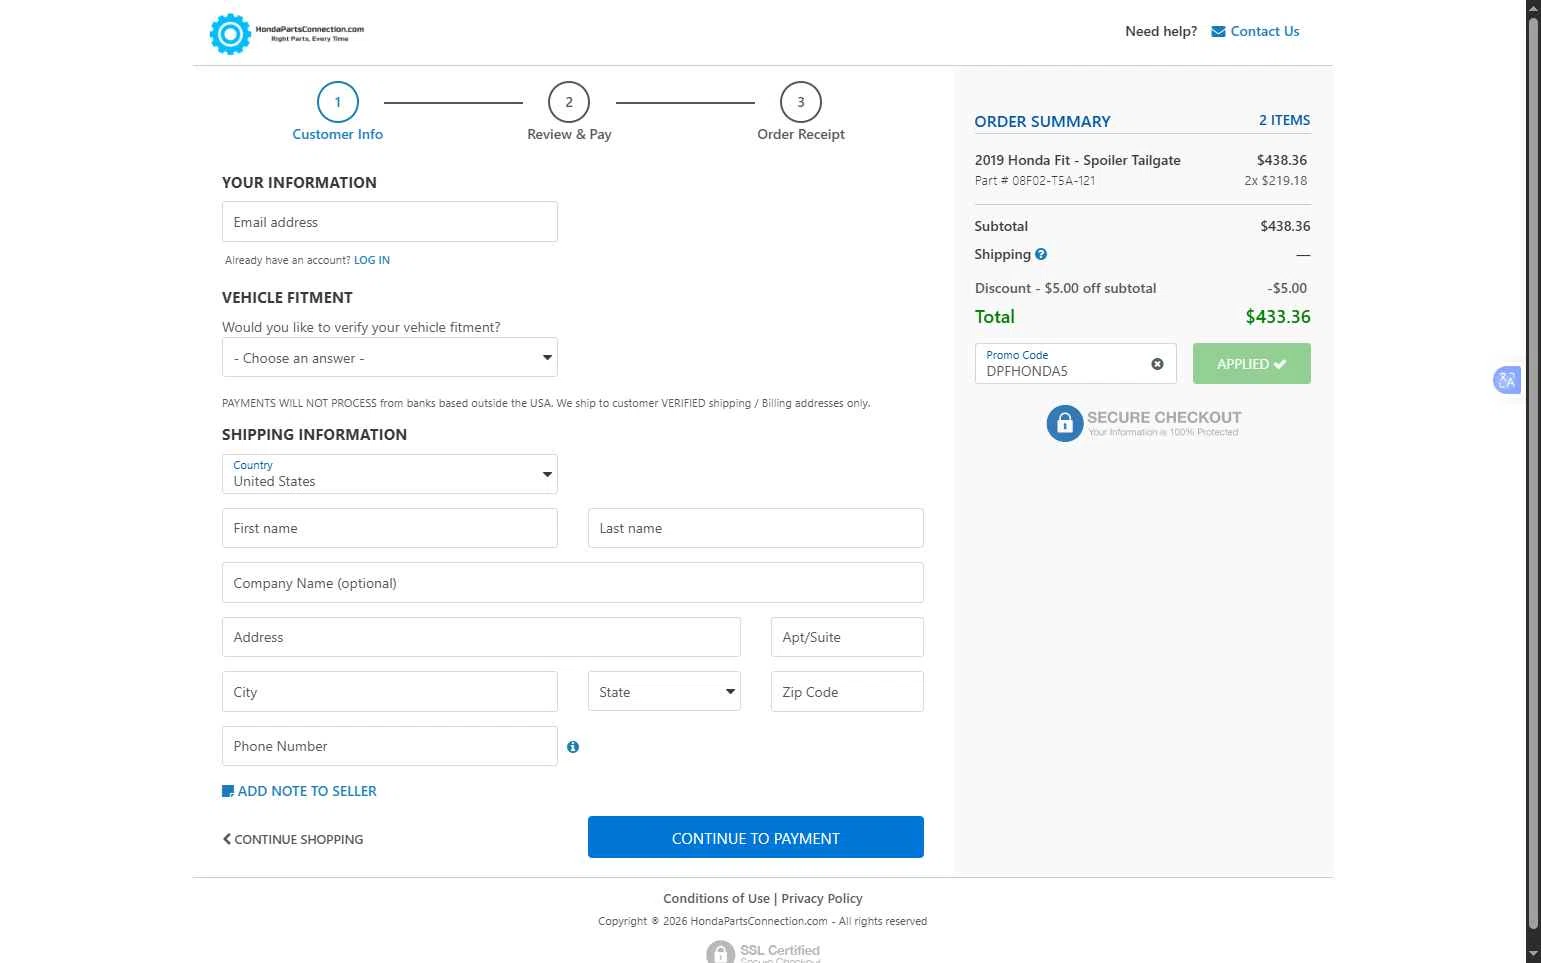Click the HondaPartsConnection gear logo
This screenshot has height=963, width=1541.
tap(230, 34)
